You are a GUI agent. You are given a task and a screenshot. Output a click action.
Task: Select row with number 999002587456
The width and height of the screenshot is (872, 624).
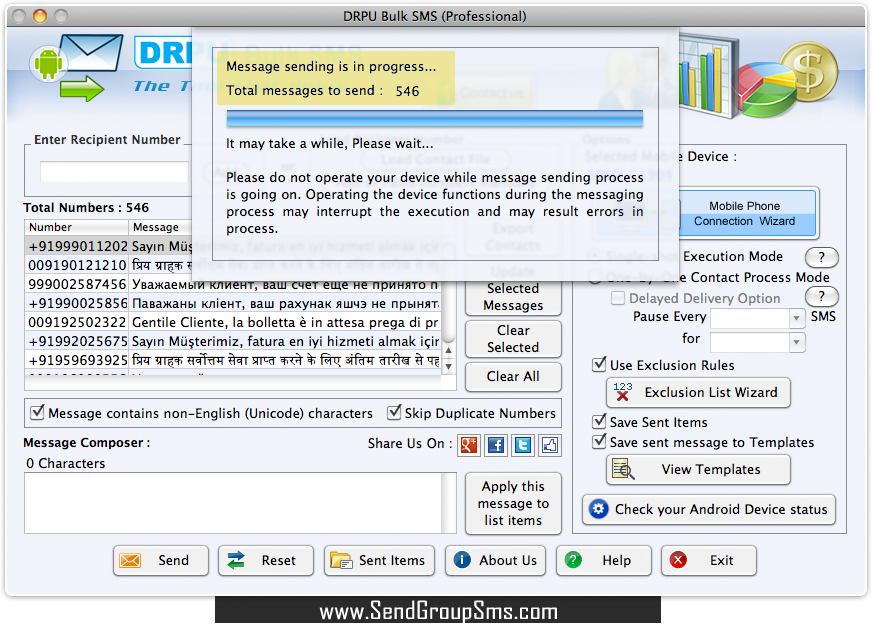click(233, 284)
